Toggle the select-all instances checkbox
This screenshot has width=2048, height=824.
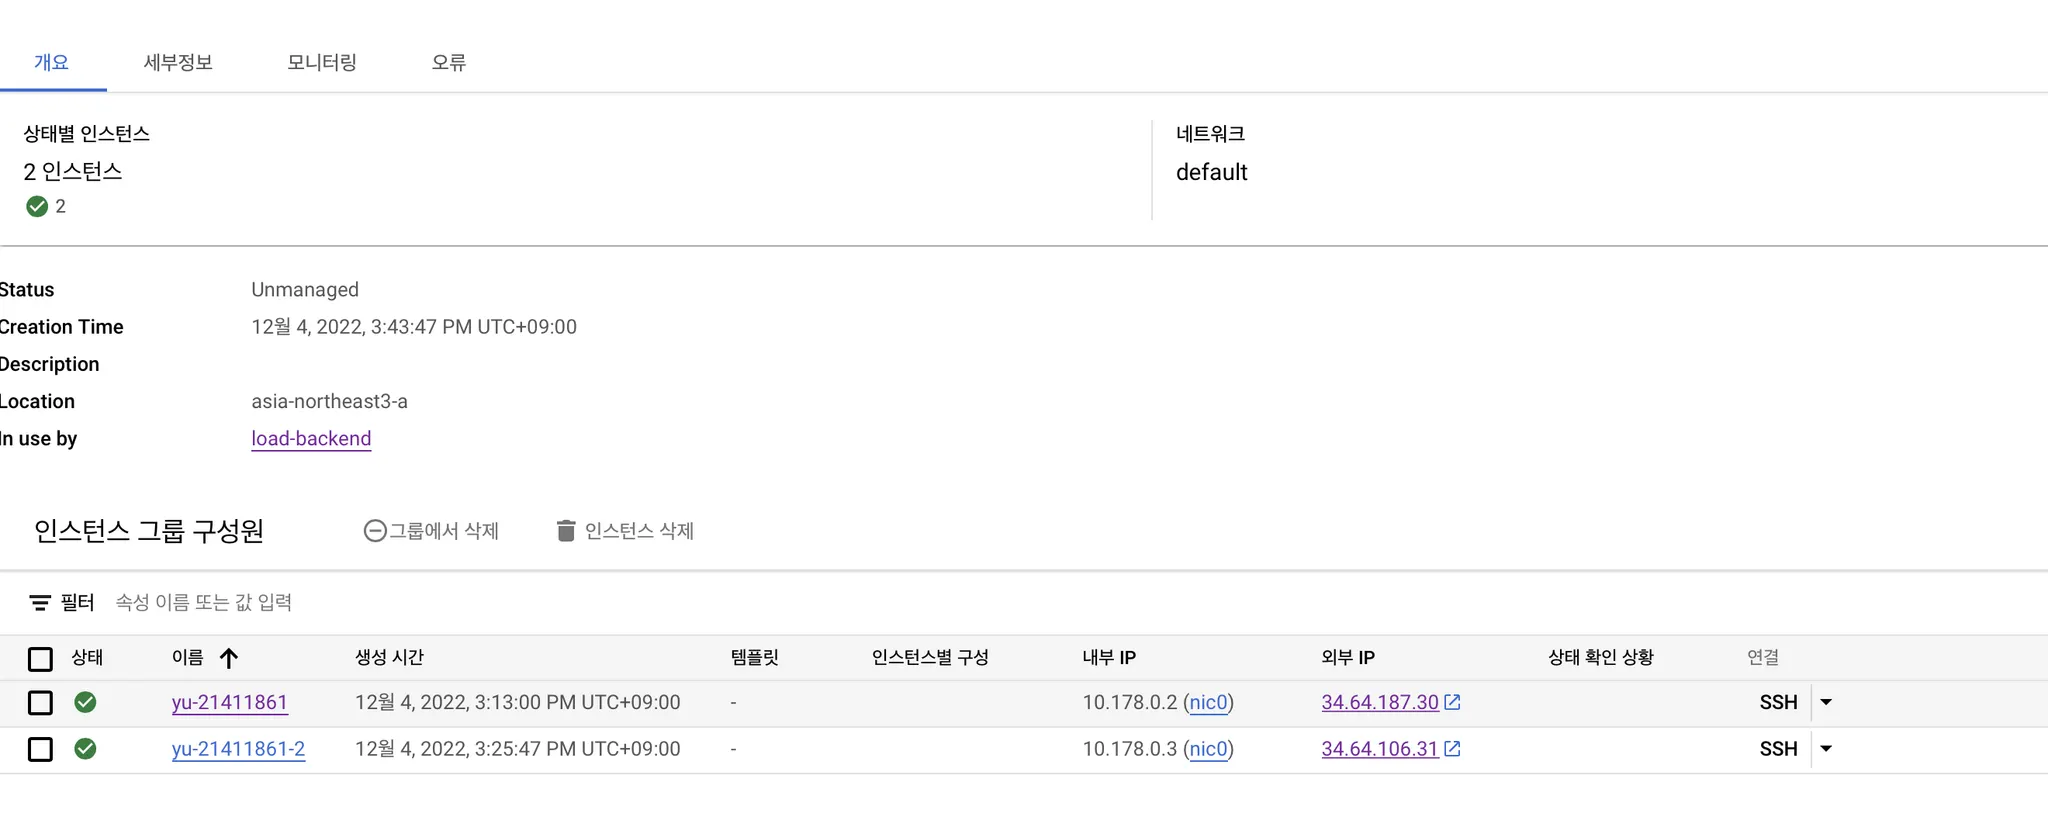[x=40, y=659]
